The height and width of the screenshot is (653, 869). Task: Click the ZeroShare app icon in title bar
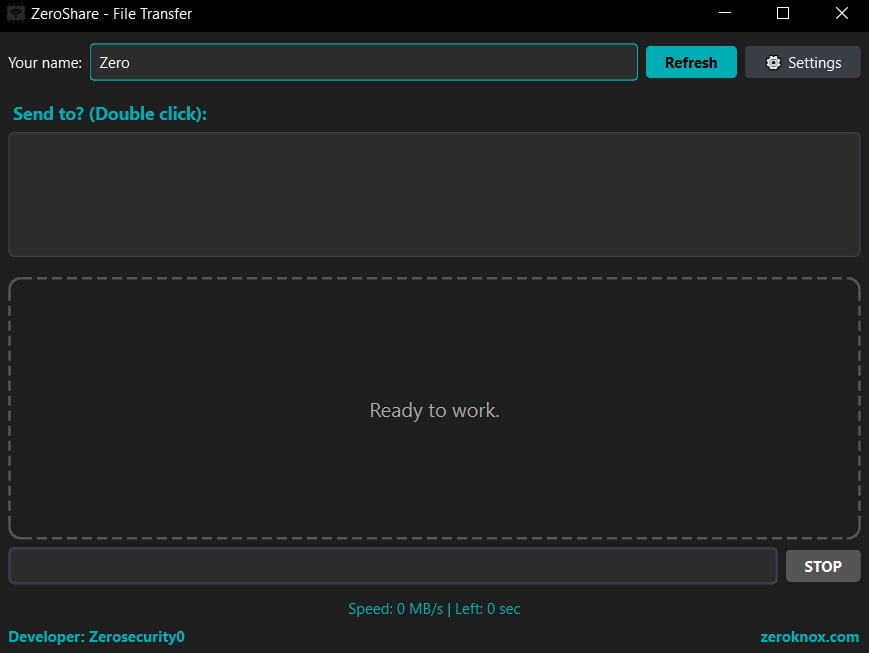pyautogui.click(x=15, y=14)
